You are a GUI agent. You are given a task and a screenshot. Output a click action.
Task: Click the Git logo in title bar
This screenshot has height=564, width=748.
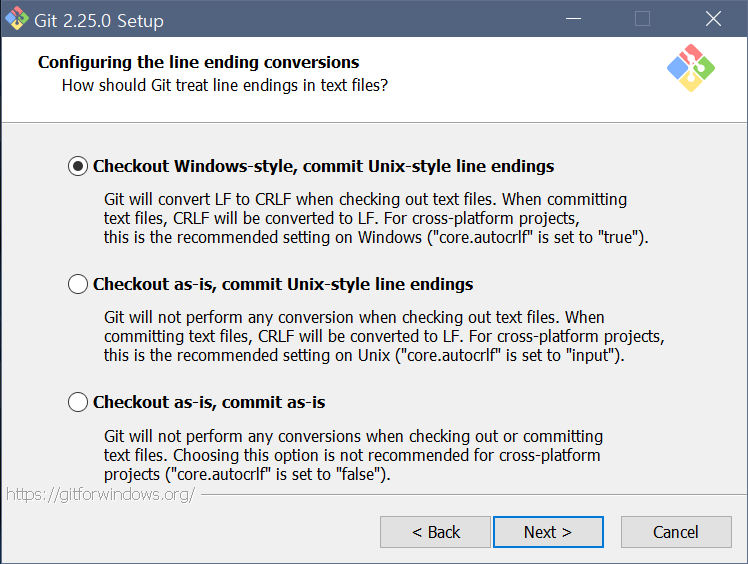coord(17,19)
